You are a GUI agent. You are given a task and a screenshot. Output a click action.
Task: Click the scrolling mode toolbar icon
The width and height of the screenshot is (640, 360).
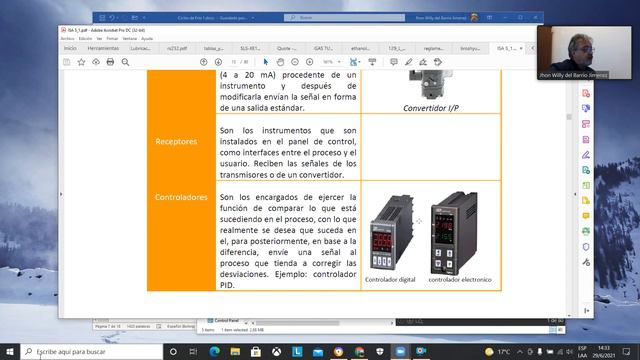click(372, 62)
